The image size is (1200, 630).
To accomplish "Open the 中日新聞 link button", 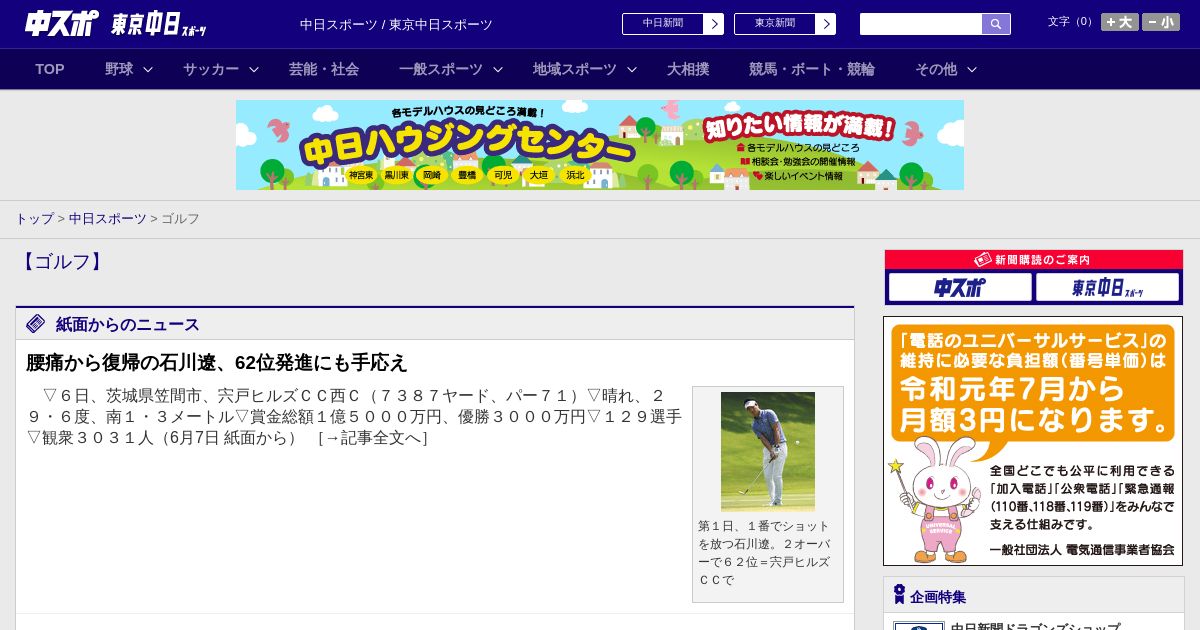I will (663, 24).
